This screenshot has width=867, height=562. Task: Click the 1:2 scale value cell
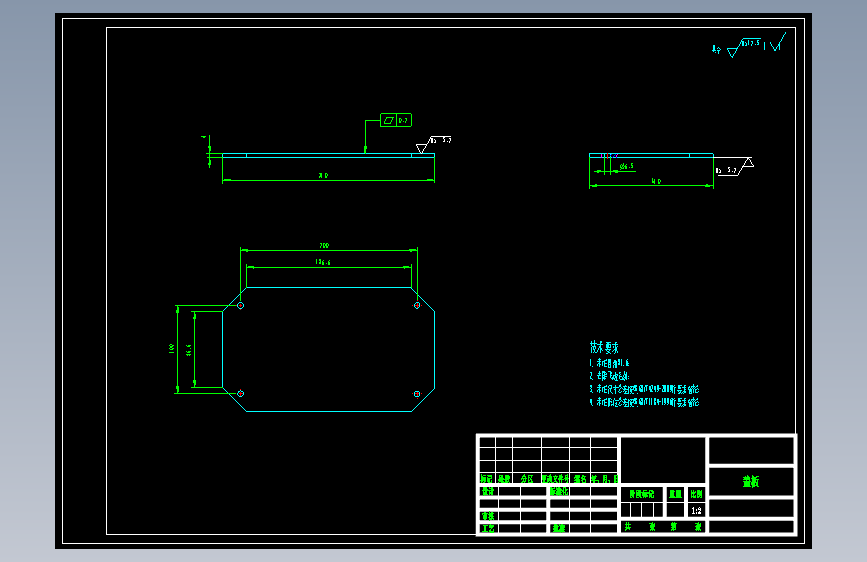tap(696, 511)
